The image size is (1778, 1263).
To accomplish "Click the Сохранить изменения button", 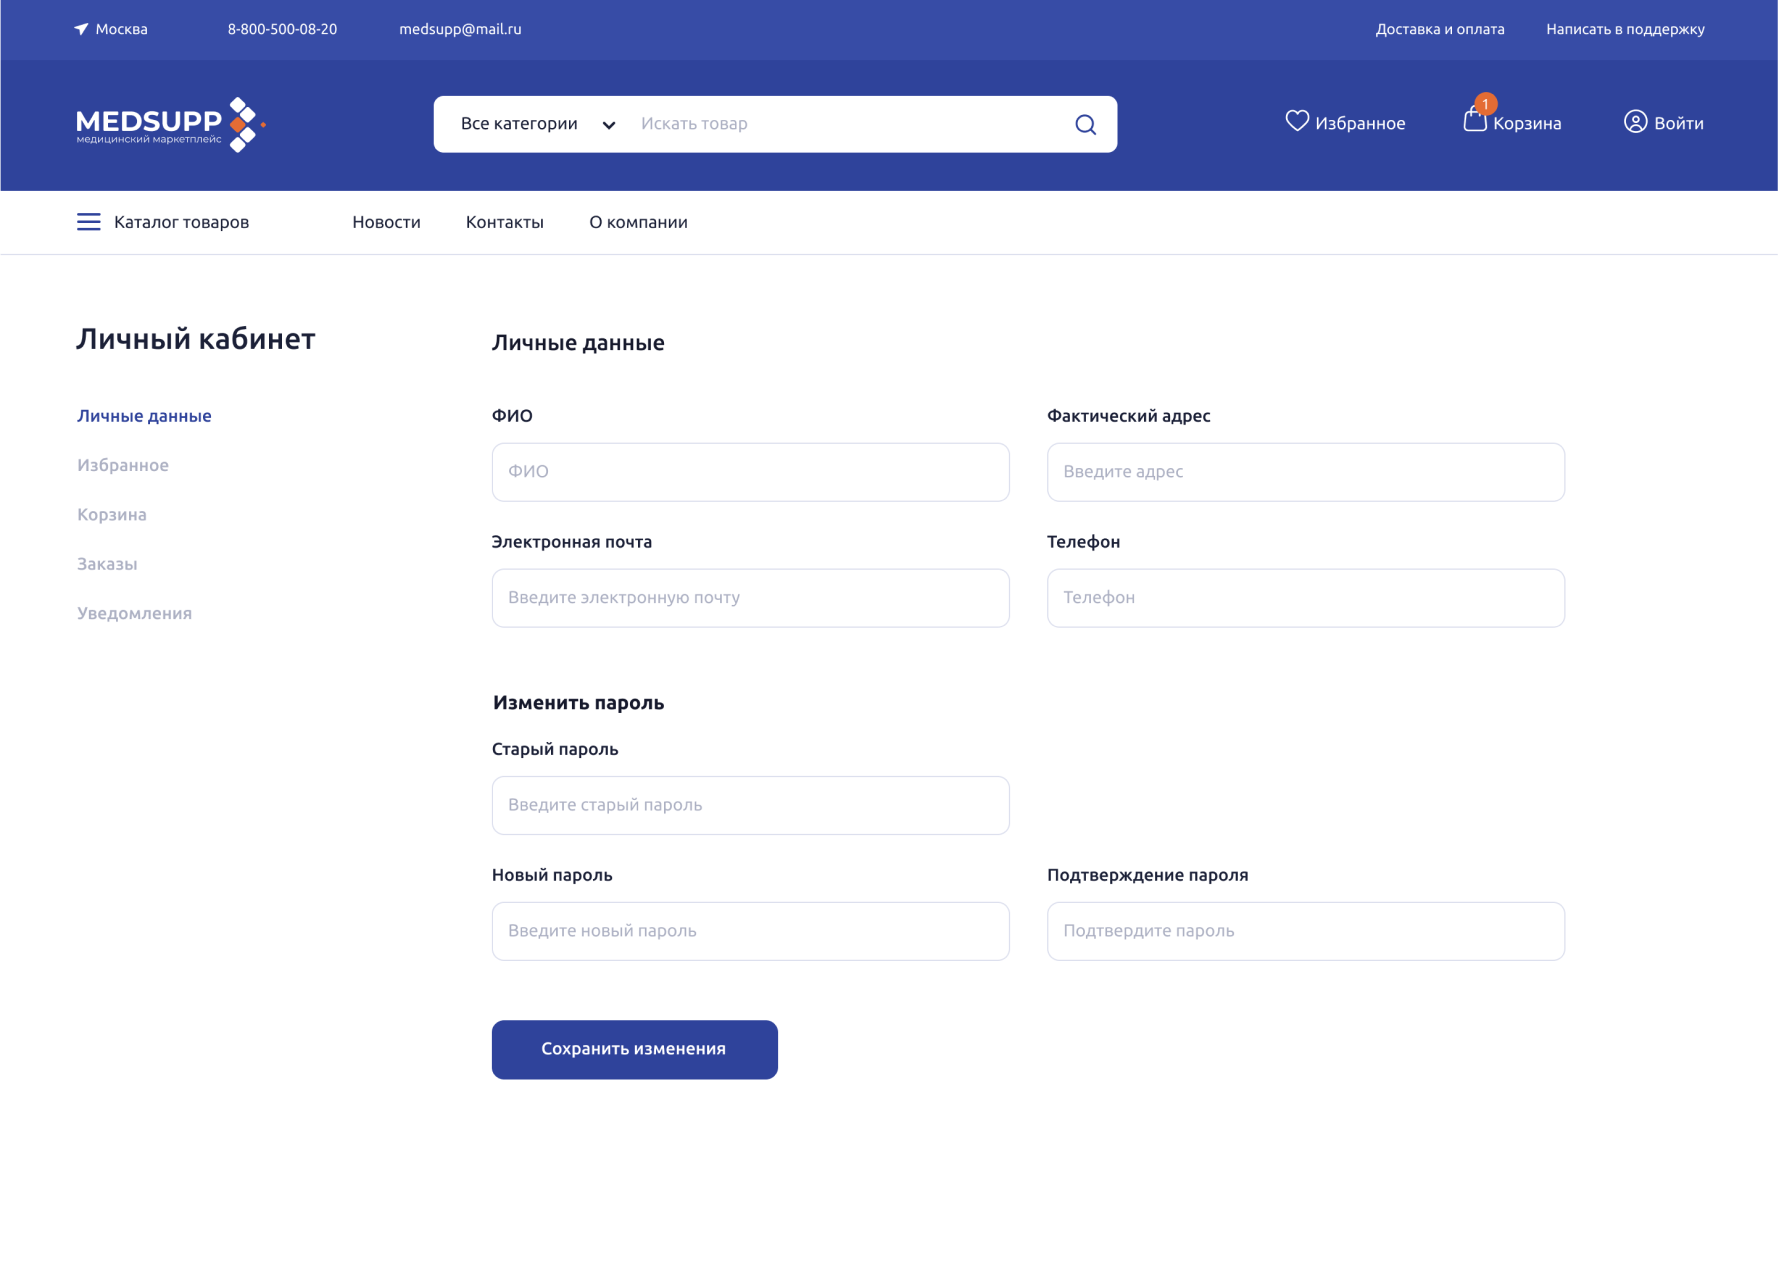I will pos(634,1049).
